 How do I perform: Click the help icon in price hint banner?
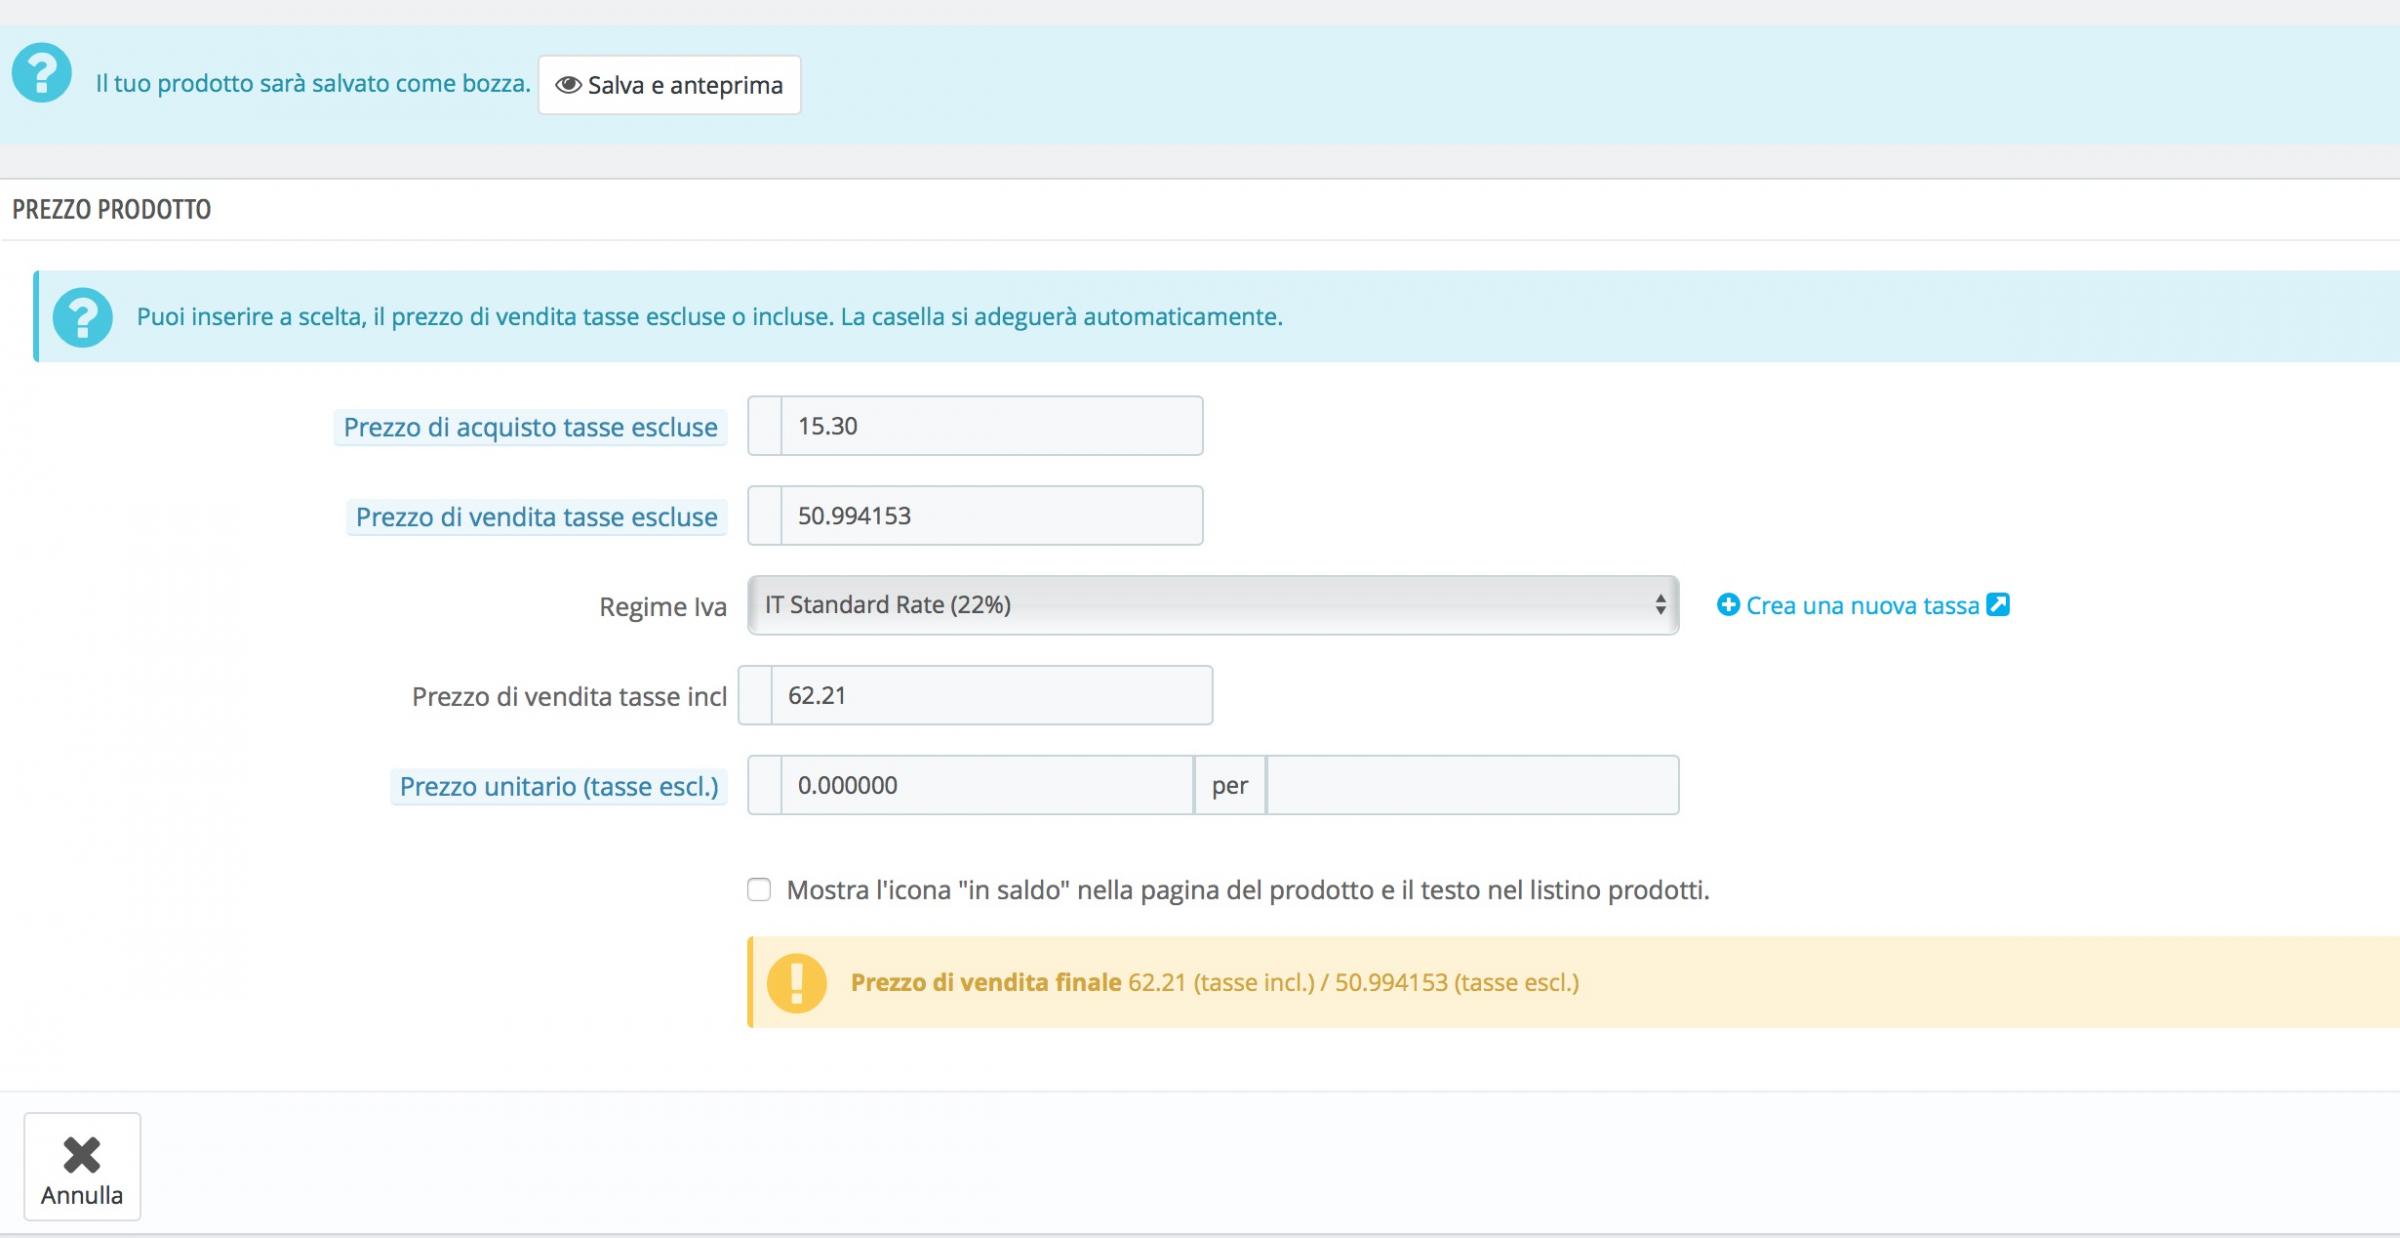pos(82,318)
